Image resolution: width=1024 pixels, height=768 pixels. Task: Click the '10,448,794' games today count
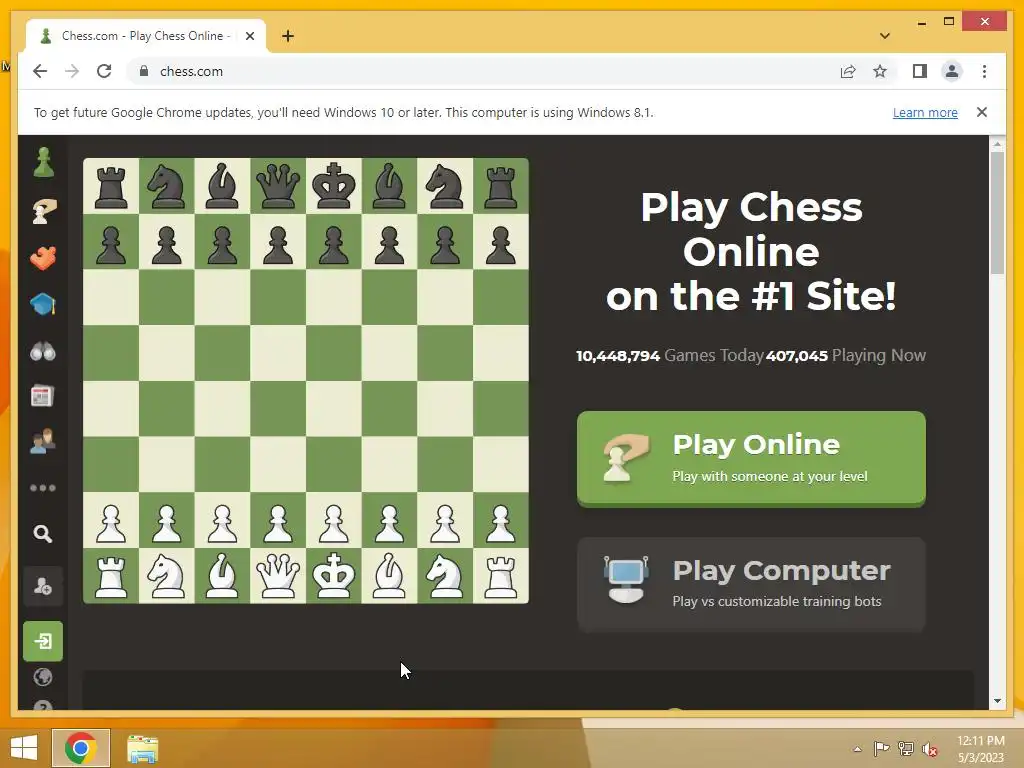[618, 356]
